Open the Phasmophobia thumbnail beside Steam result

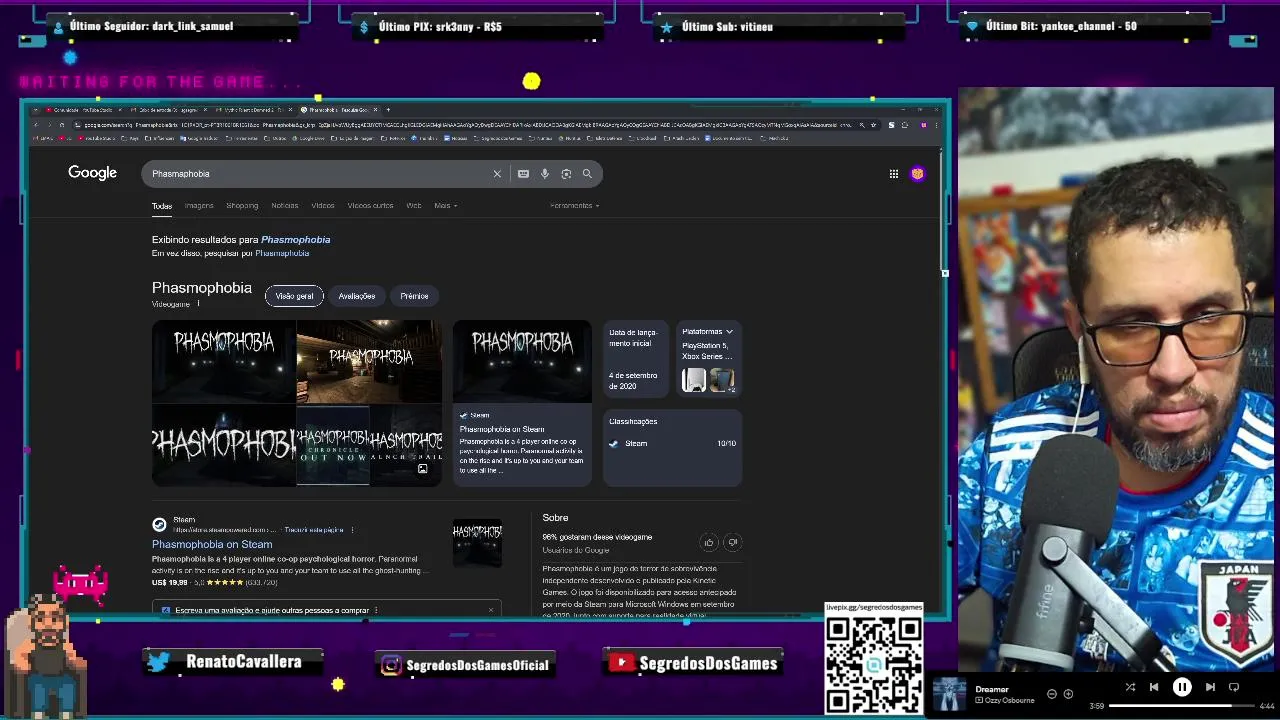(477, 542)
